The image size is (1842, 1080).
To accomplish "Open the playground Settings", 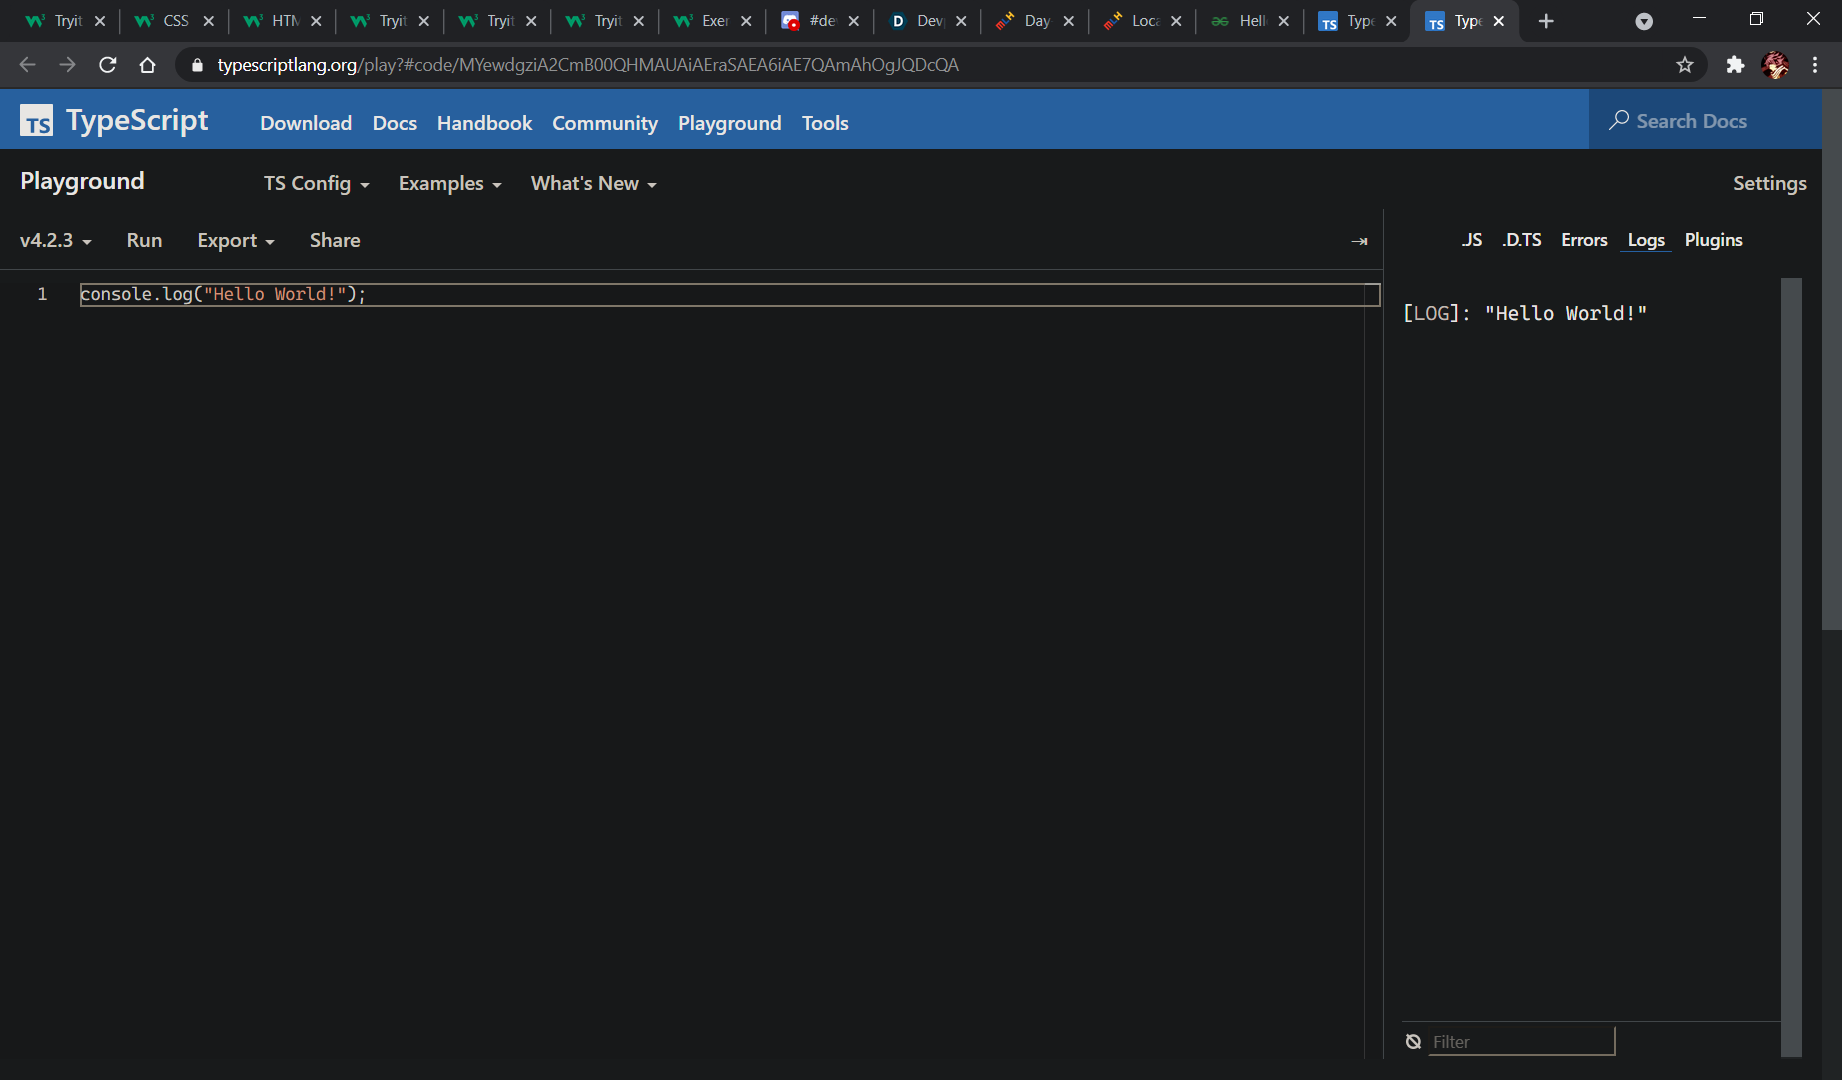I will [1769, 184].
